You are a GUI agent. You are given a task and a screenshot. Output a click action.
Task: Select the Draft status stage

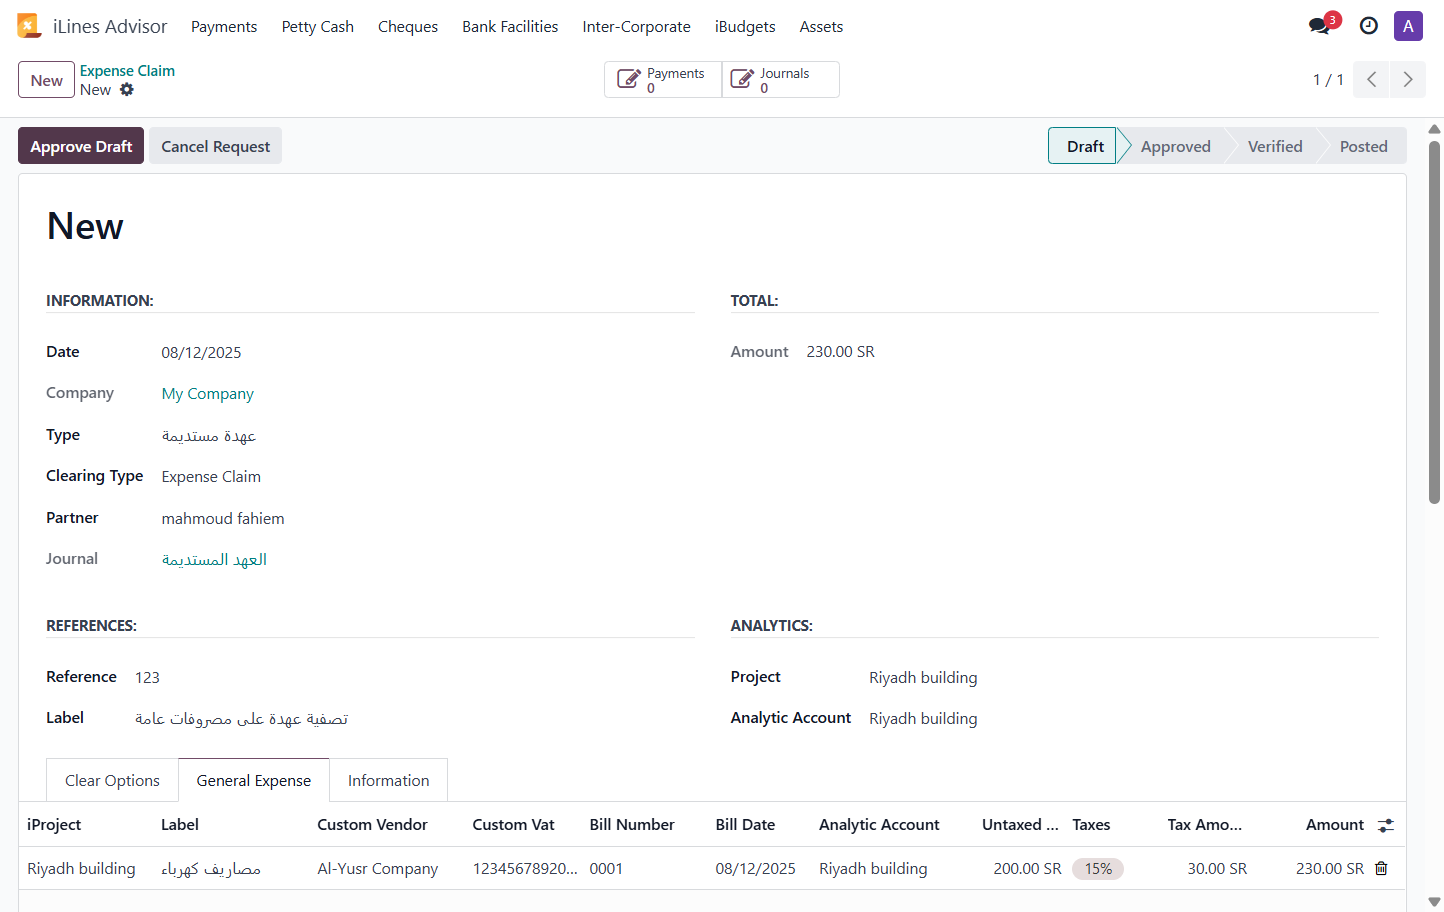pyautogui.click(x=1084, y=146)
